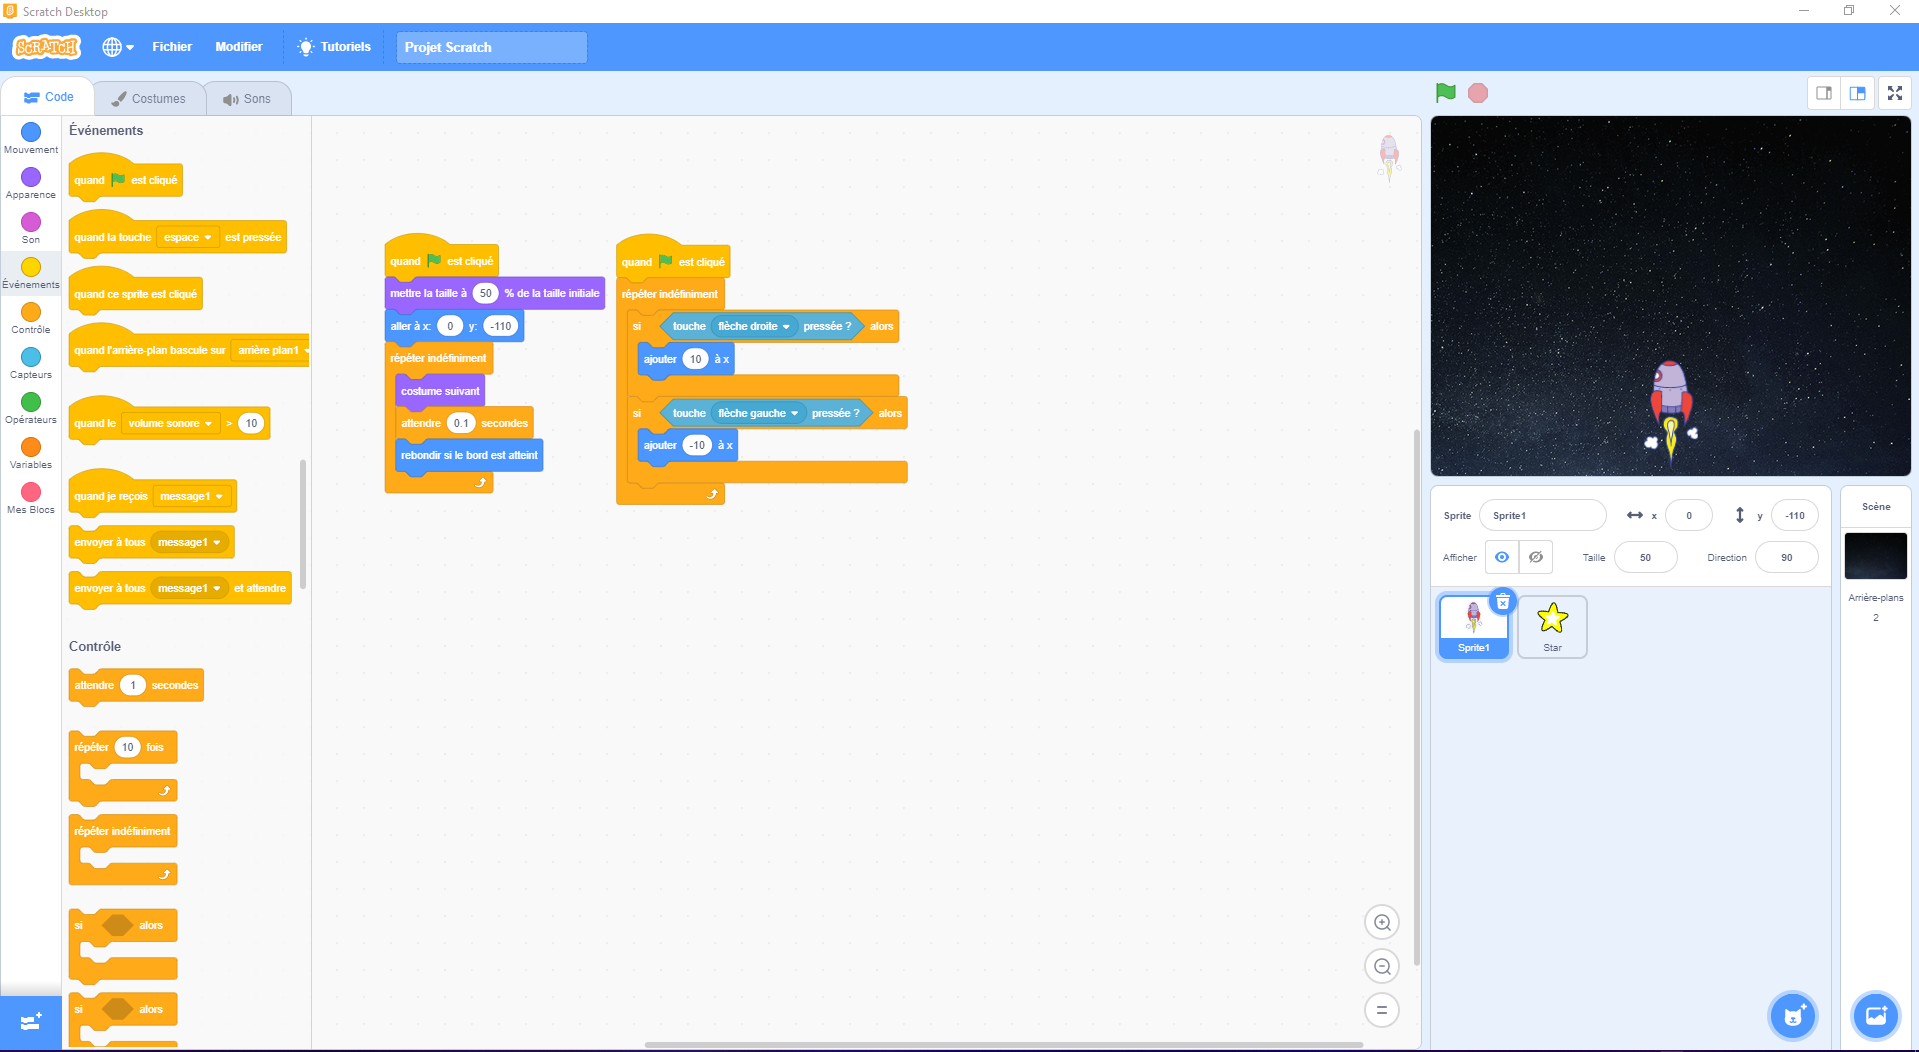This screenshot has height=1052, width=1919.
Task: Open the Tutoriels page
Action: click(334, 47)
